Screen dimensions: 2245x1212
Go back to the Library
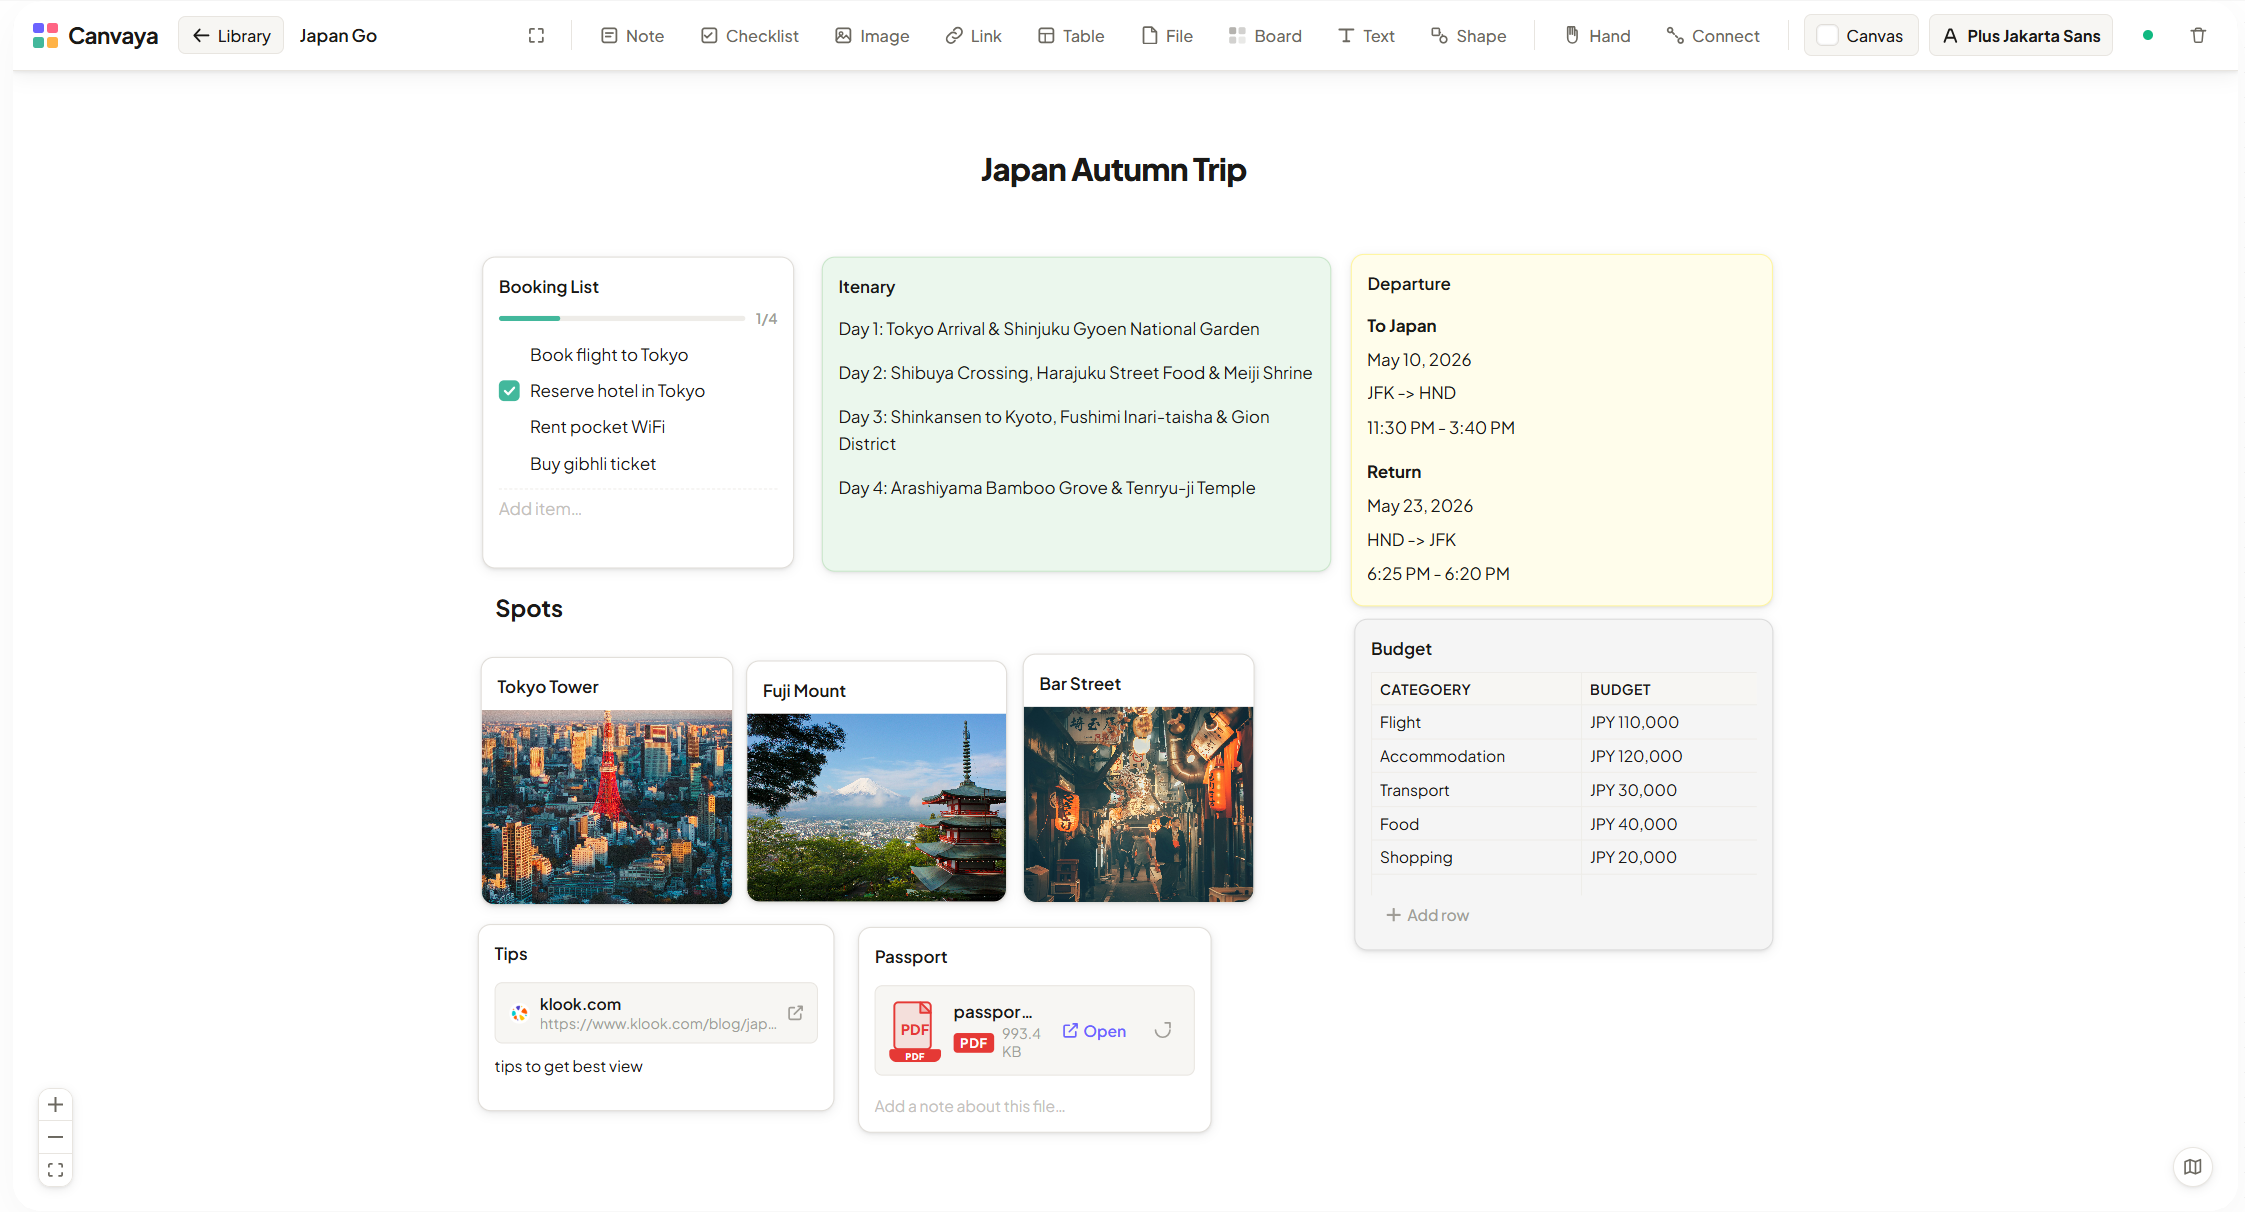coord(231,36)
